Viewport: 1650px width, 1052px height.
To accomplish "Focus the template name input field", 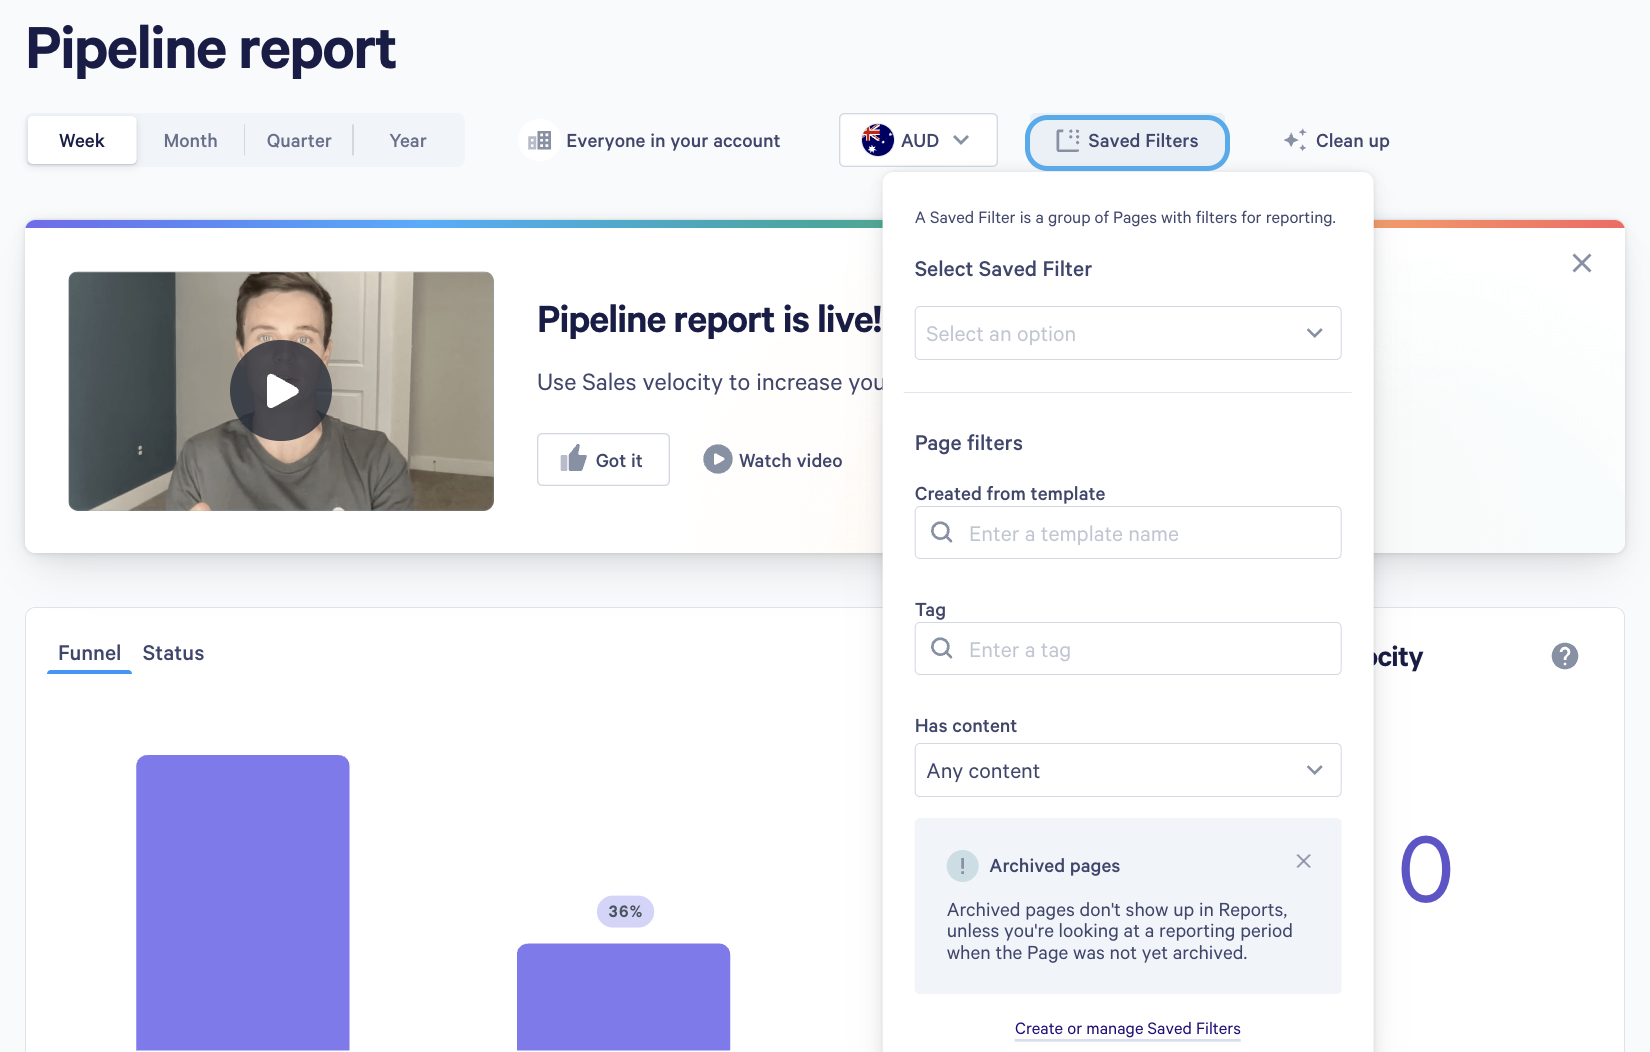I will pos(1128,532).
